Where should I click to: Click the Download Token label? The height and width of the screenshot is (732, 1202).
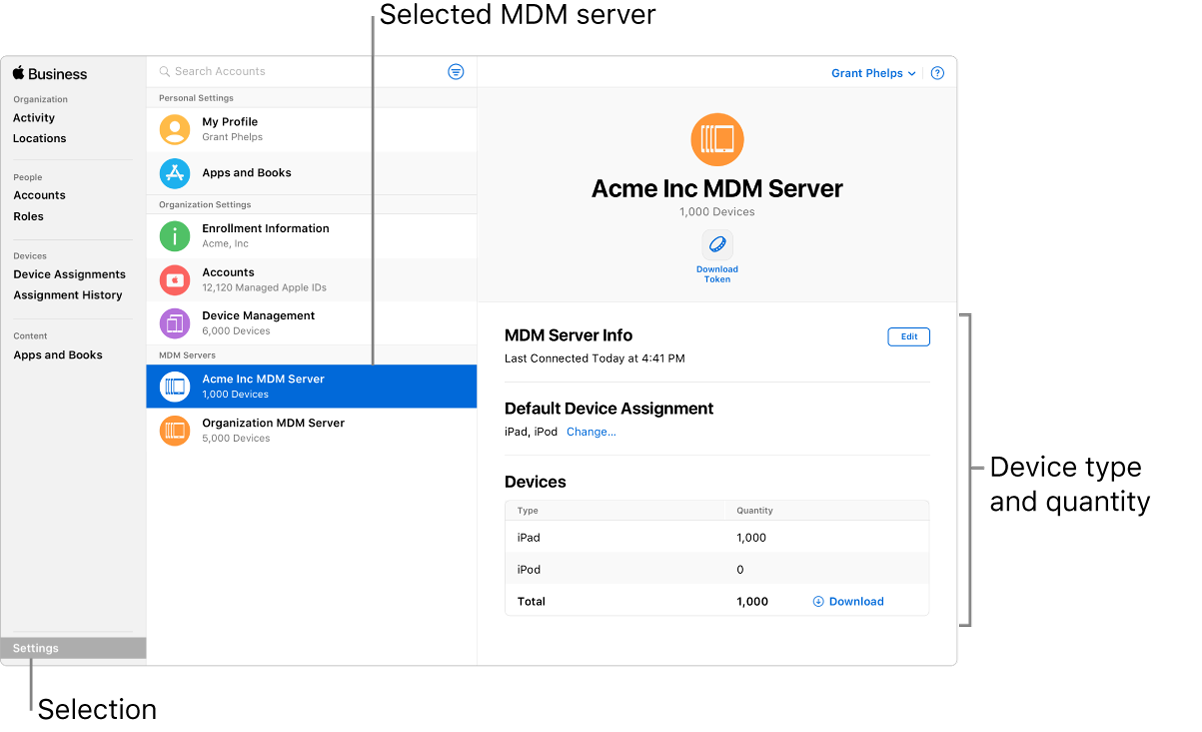click(717, 274)
